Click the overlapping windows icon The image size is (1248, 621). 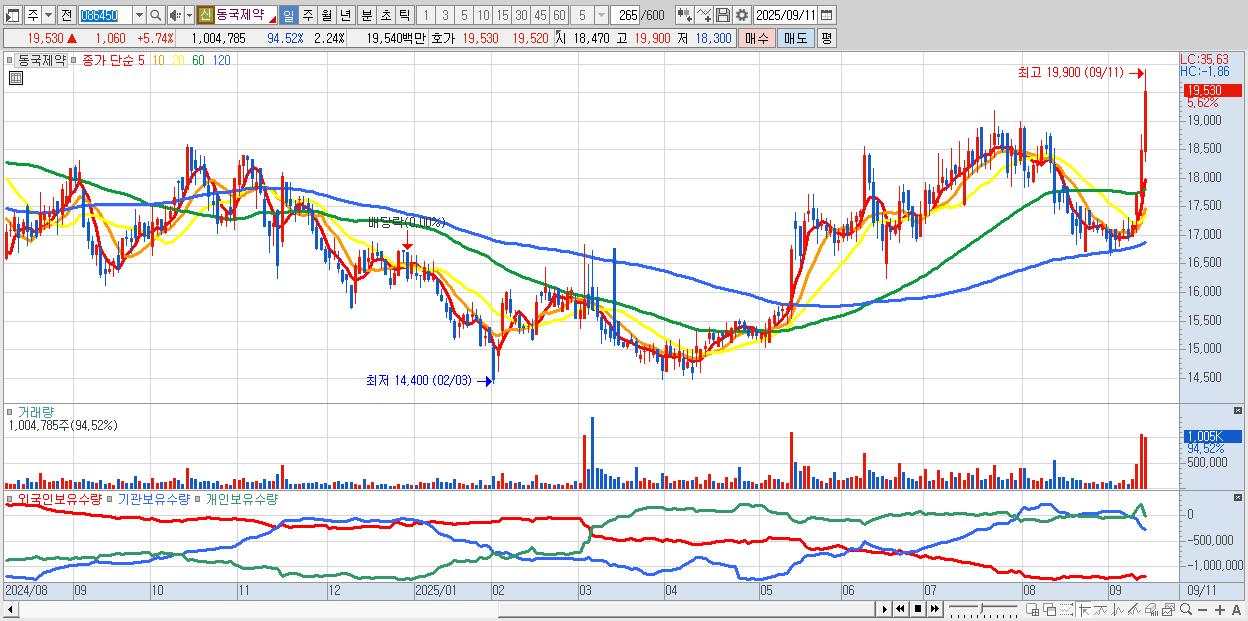(1050, 609)
